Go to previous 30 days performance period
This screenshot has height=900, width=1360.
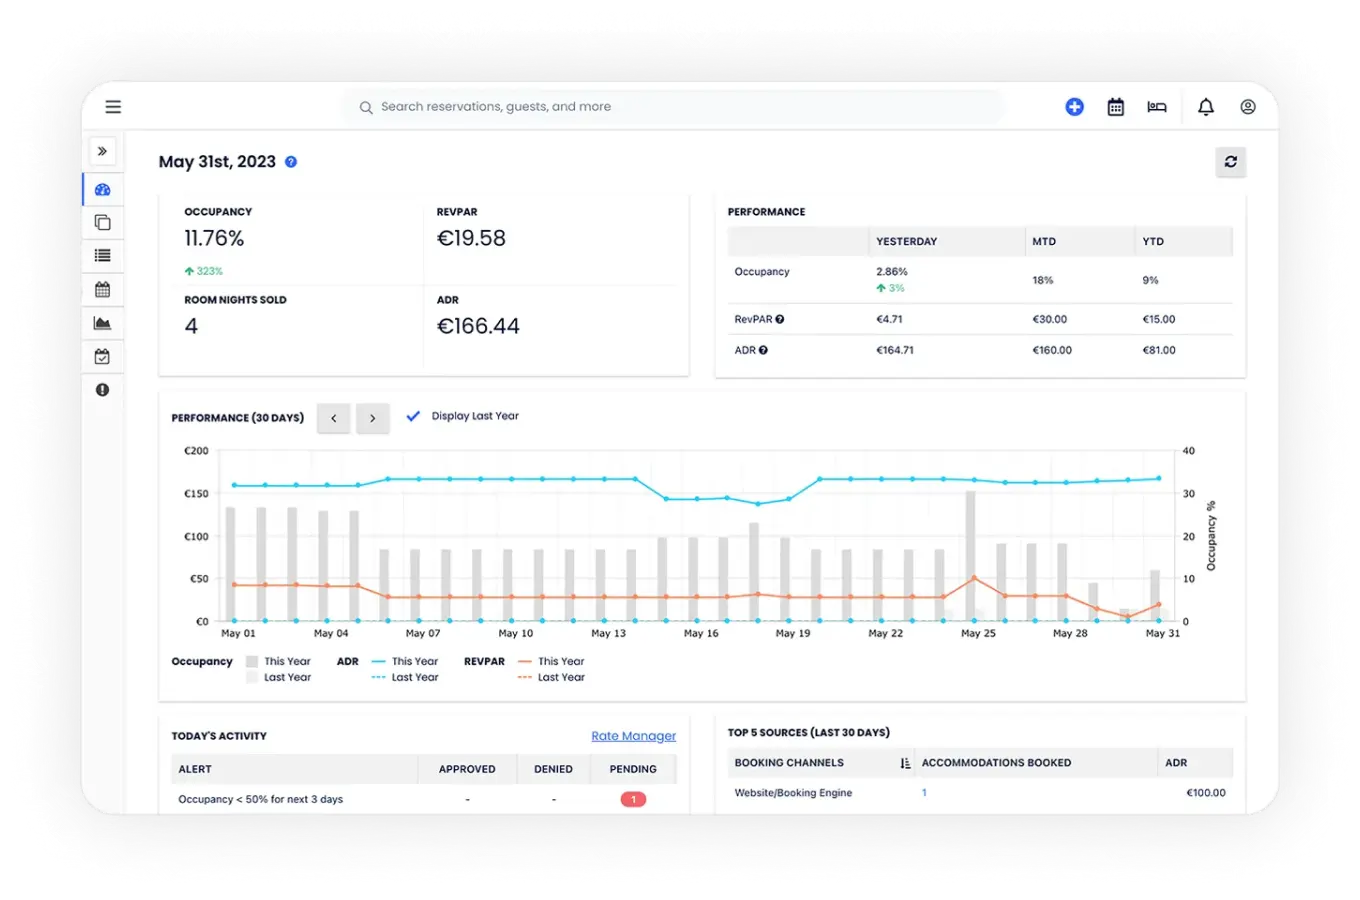point(334,418)
